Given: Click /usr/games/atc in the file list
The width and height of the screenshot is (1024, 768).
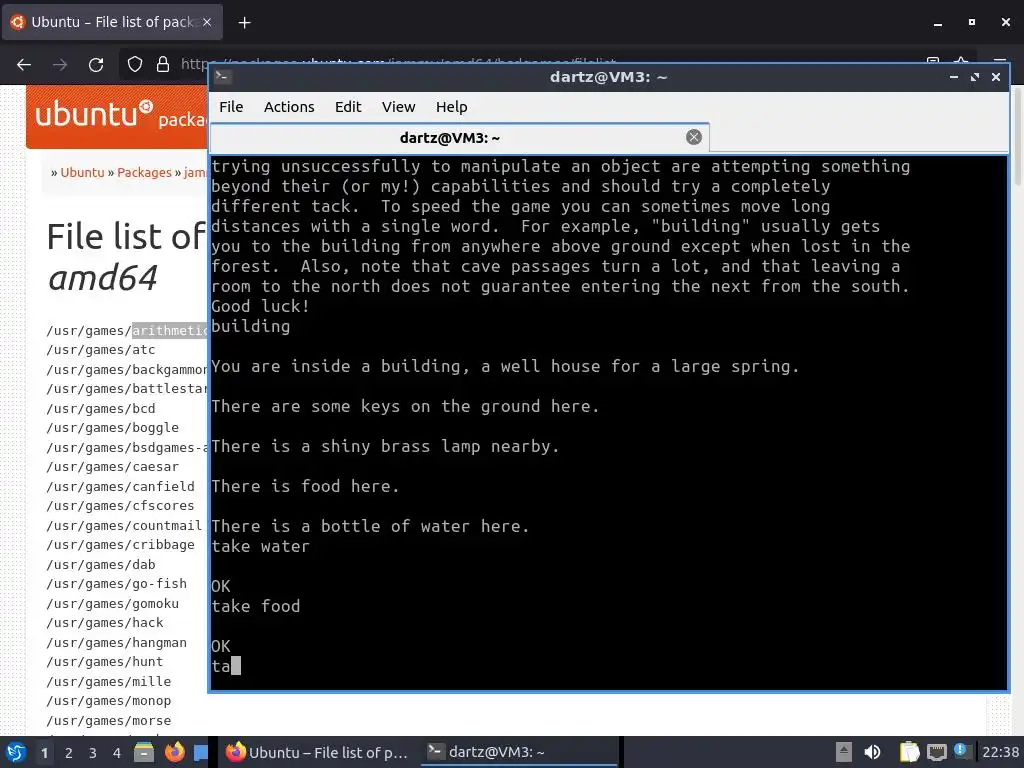Looking at the screenshot, I should (x=101, y=350).
